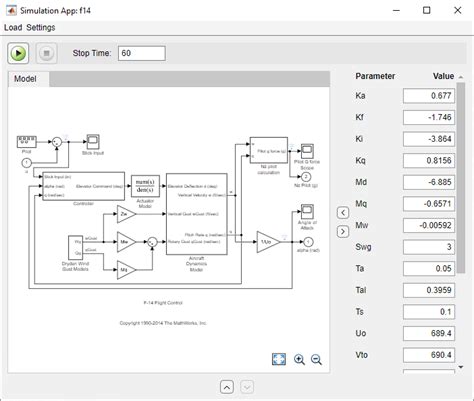
Task: Edit the Ka parameter value field
Action: [429, 96]
